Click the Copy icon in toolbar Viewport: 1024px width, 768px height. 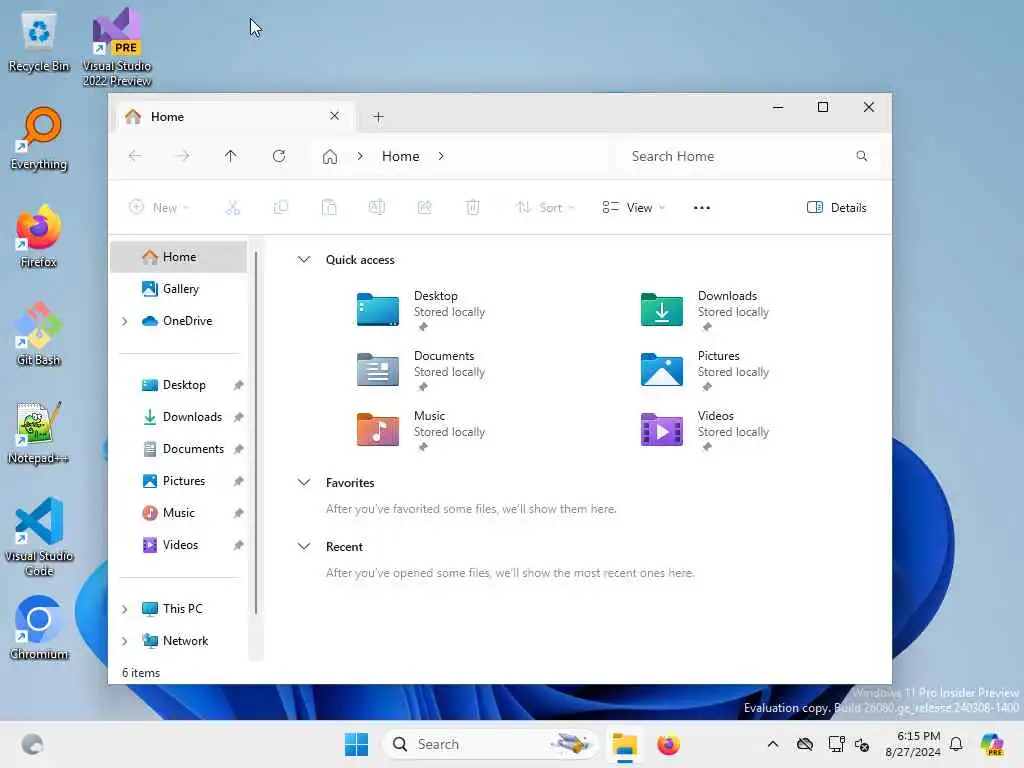tap(281, 208)
